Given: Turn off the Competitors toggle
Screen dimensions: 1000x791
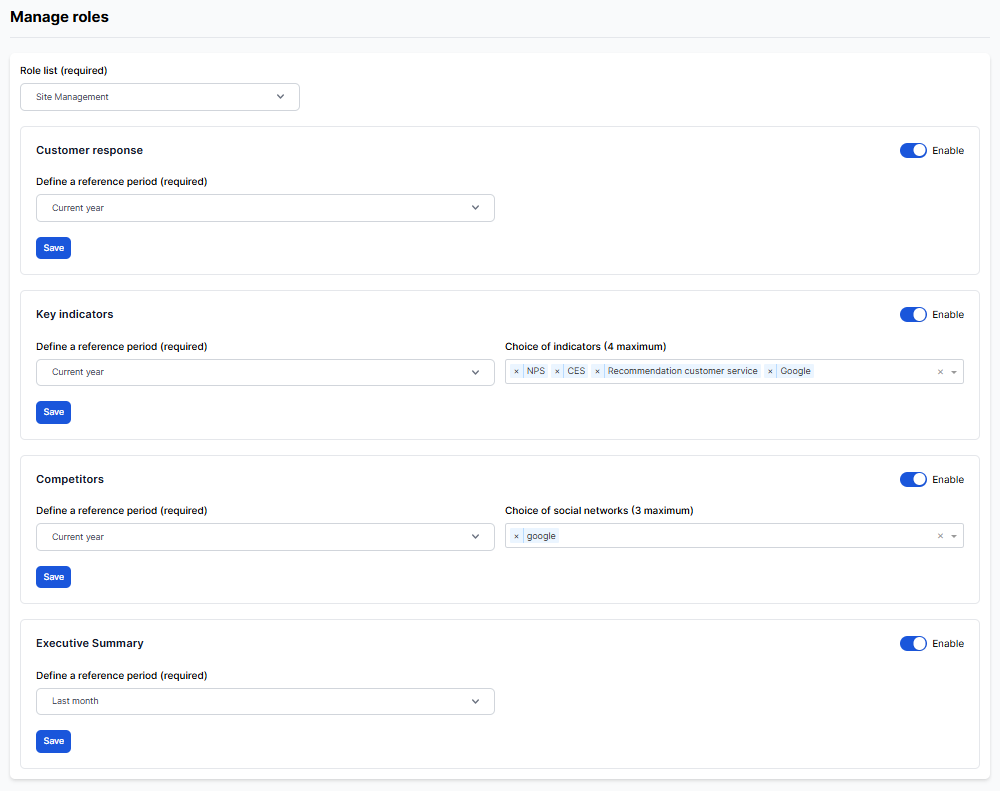Looking at the screenshot, I should [913, 480].
